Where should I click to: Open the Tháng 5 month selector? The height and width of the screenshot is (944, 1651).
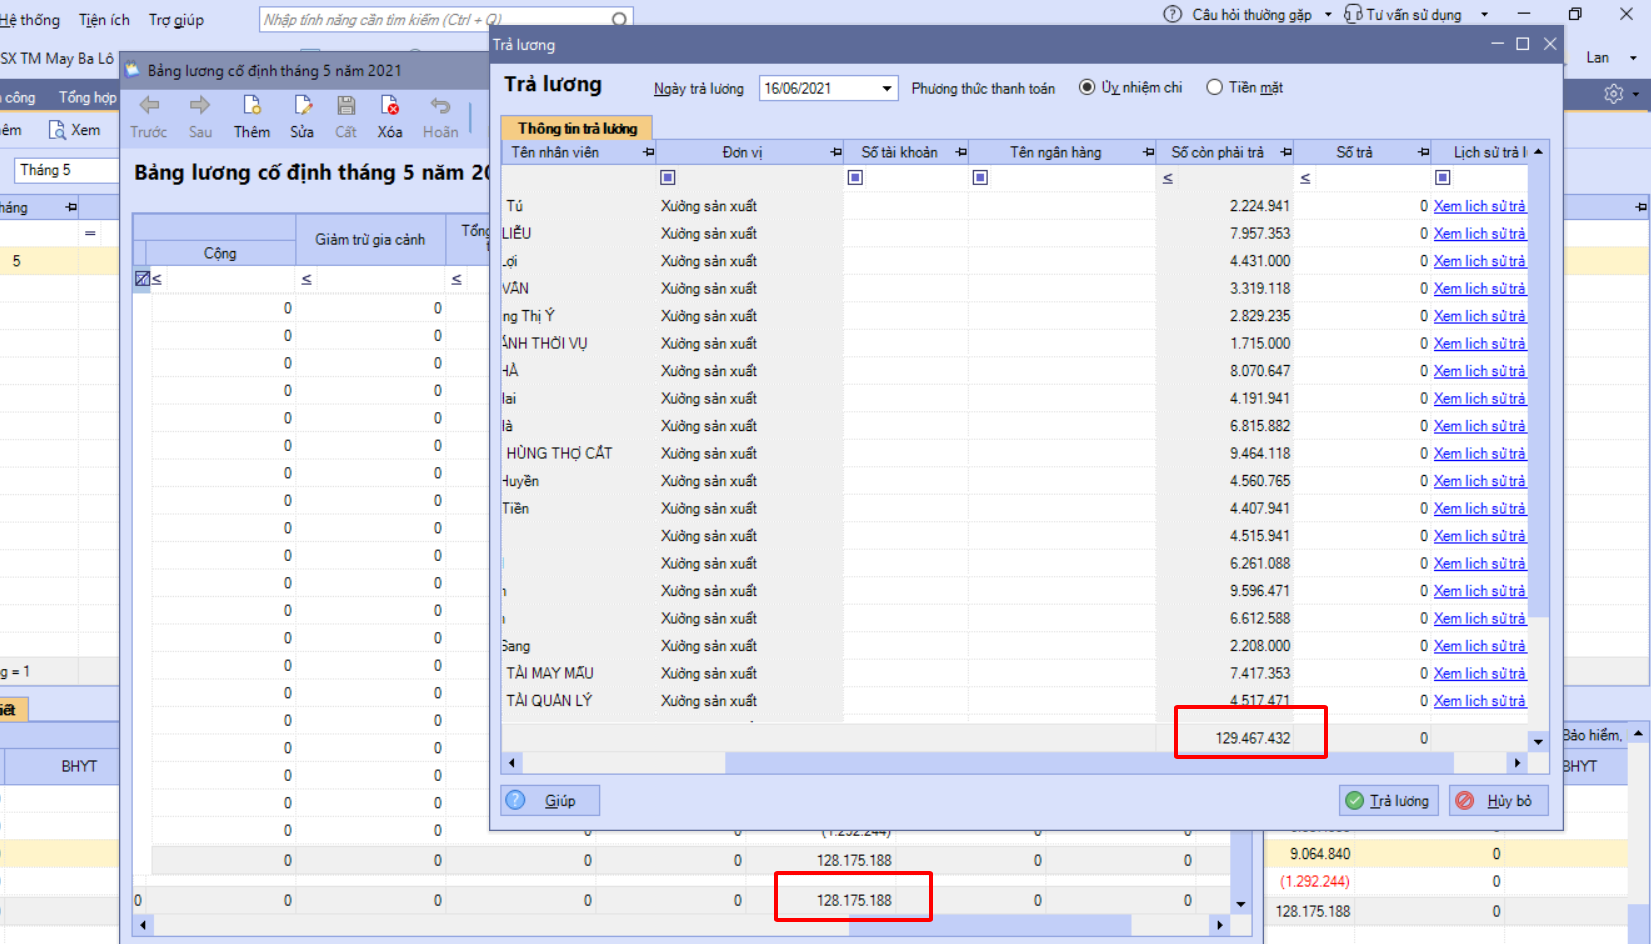click(x=66, y=170)
